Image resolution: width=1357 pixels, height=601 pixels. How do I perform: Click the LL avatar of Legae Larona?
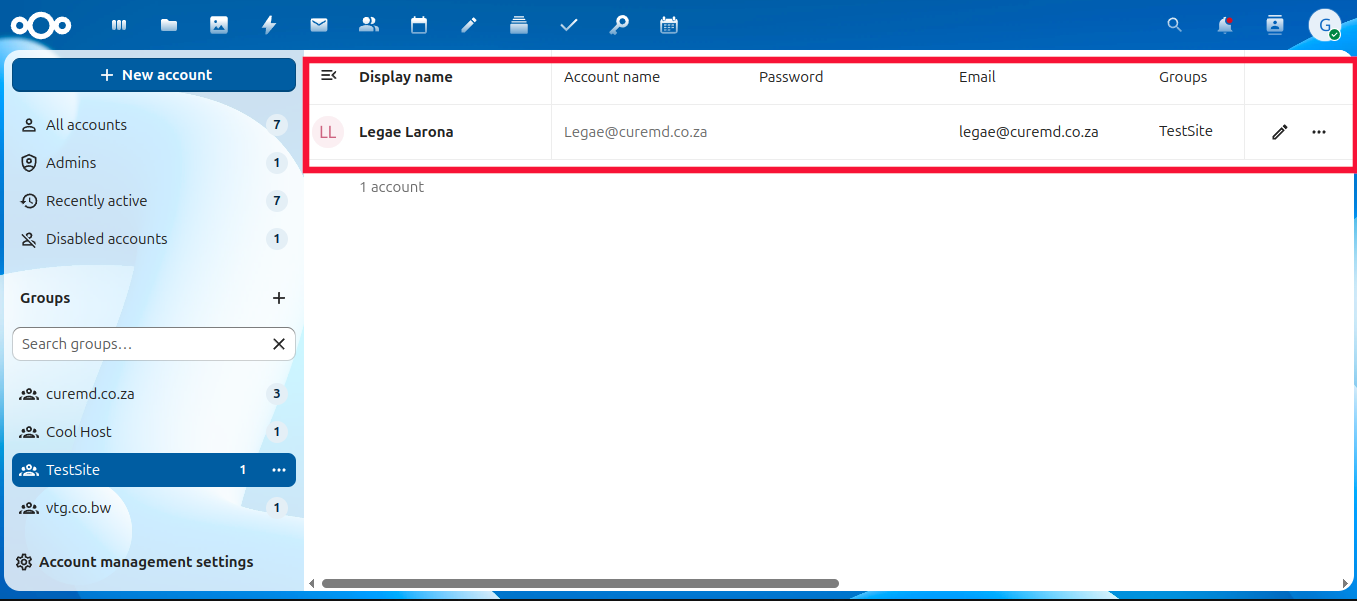(x=328, y=132)
